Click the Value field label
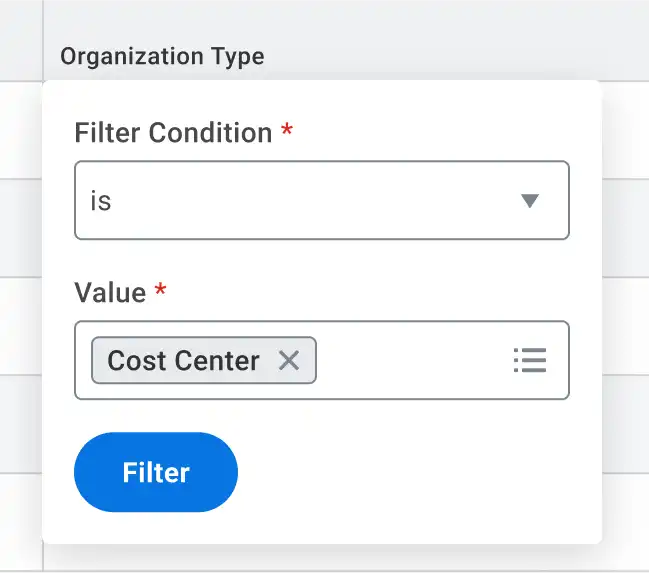Screen dimensions: 649x573 click(x=110, y=293)
